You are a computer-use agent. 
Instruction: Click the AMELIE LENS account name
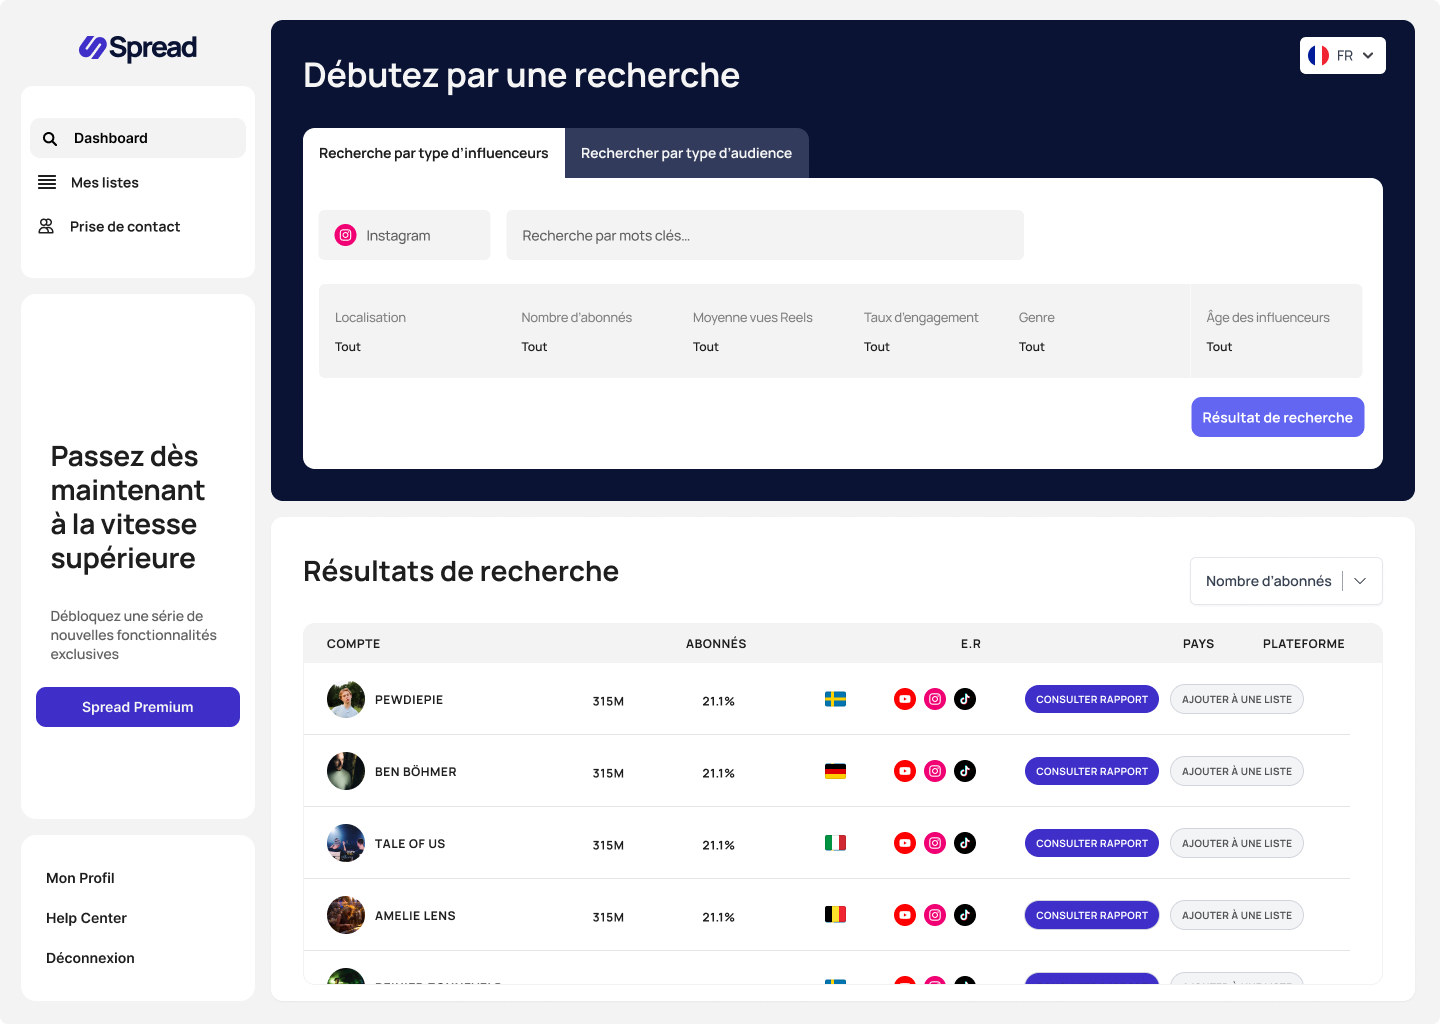tap(415, 916)
